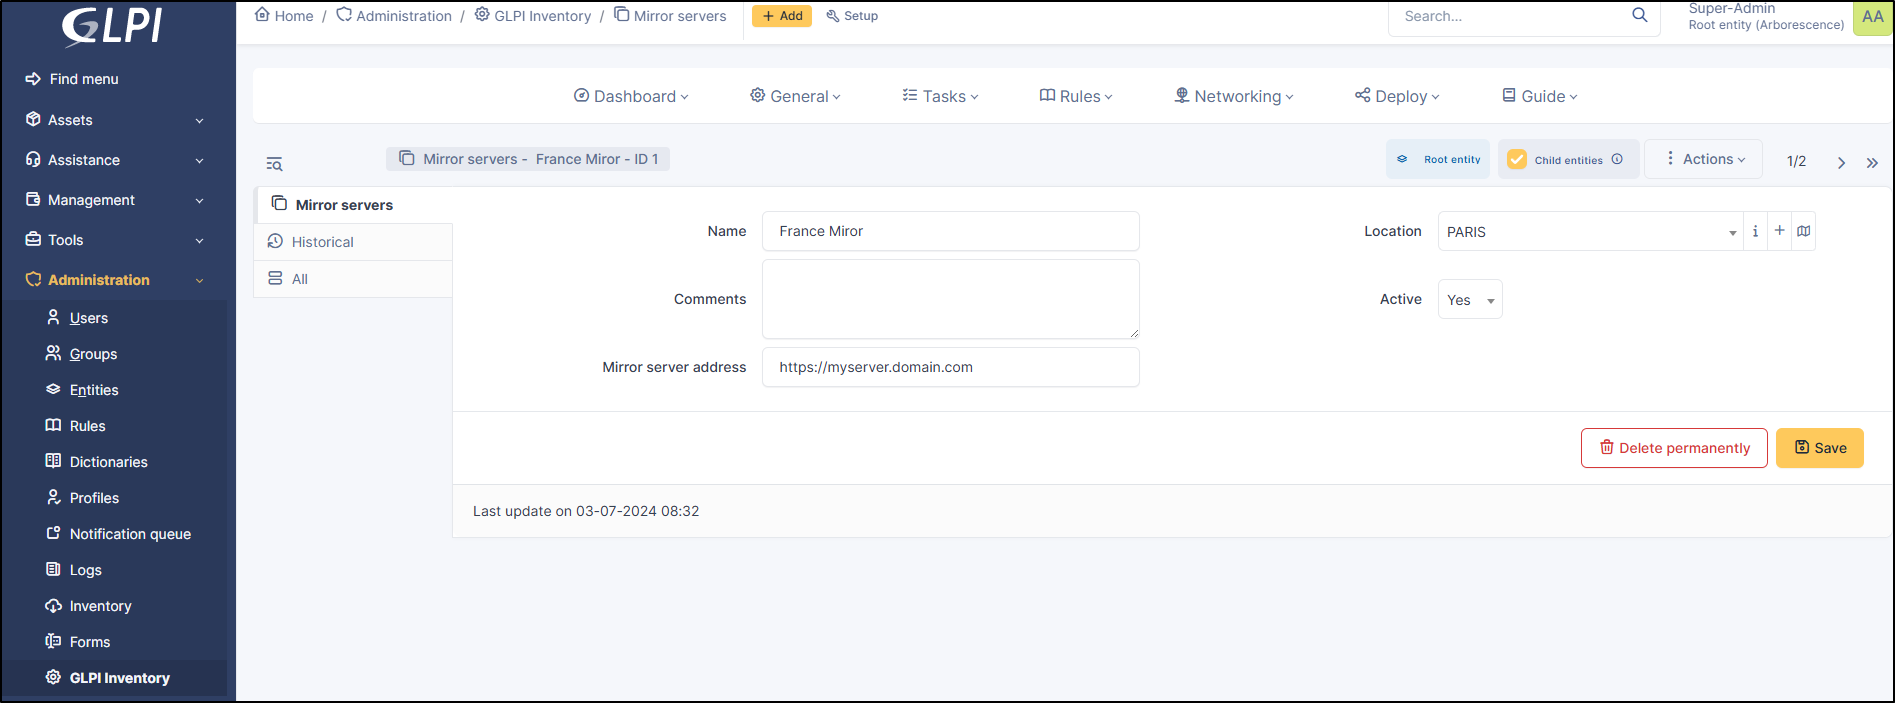Click the Location info icon
This screenshot has height=703, width=1895.
point(1755,231)
